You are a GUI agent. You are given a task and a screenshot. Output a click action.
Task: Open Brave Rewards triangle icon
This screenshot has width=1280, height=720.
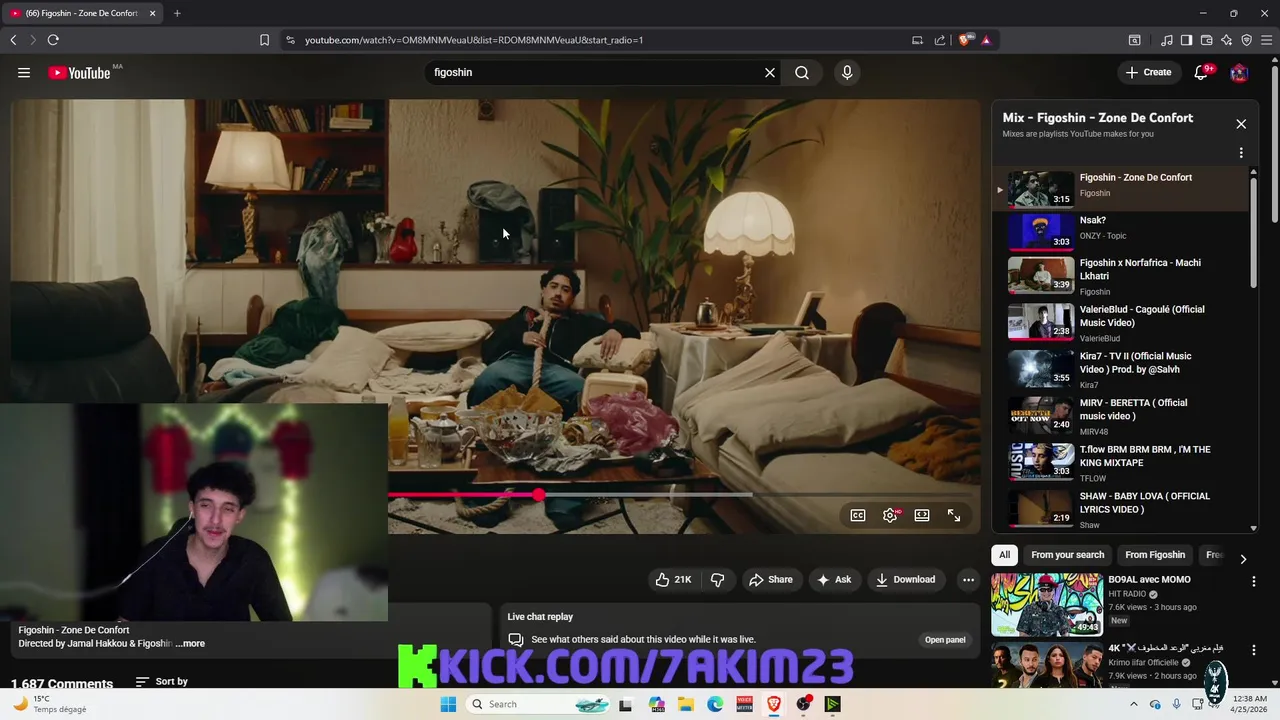point(986,40)
